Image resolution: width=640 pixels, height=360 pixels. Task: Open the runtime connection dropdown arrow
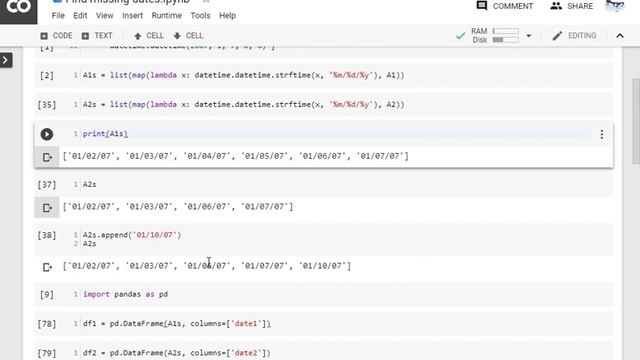coord(529,36)
